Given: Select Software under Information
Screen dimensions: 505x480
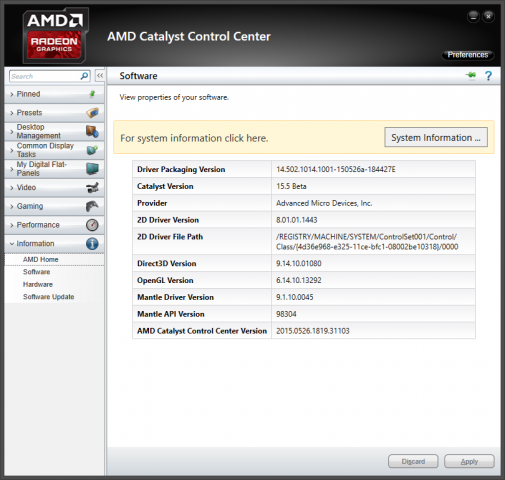Looking at the screenshot, I should [36, 272].
